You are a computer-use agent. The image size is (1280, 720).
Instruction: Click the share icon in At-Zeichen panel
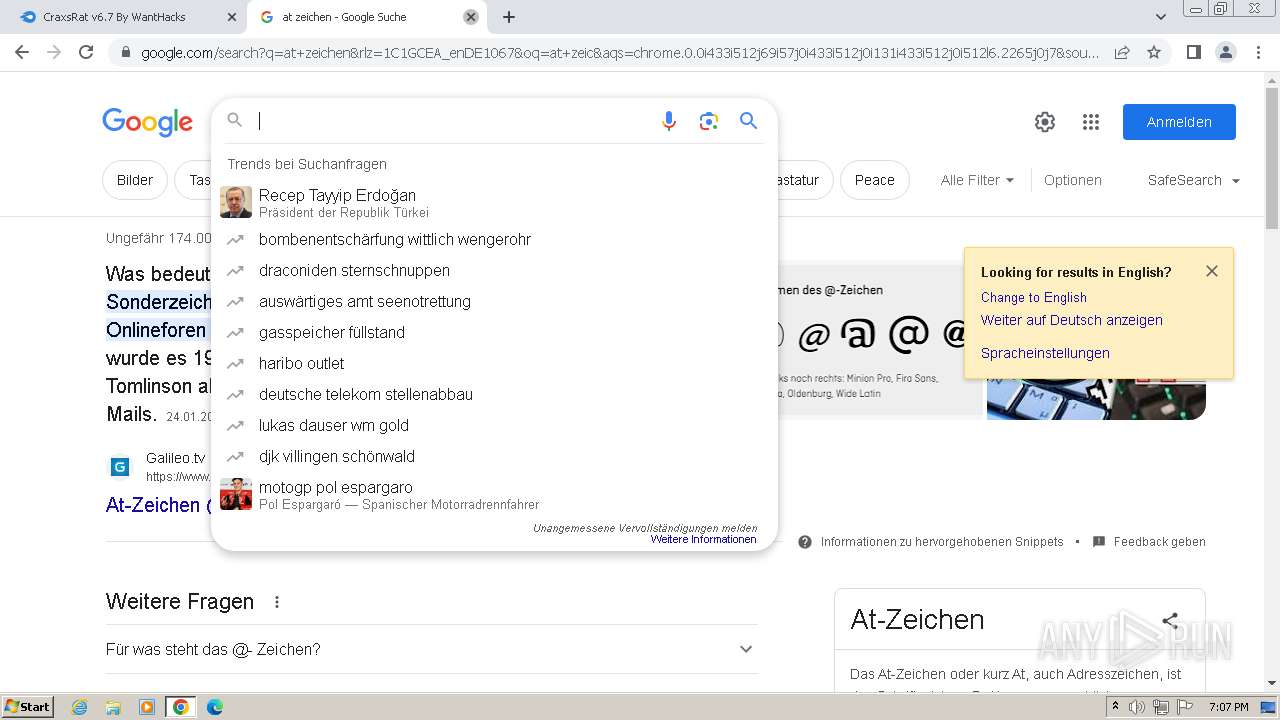1170,620
